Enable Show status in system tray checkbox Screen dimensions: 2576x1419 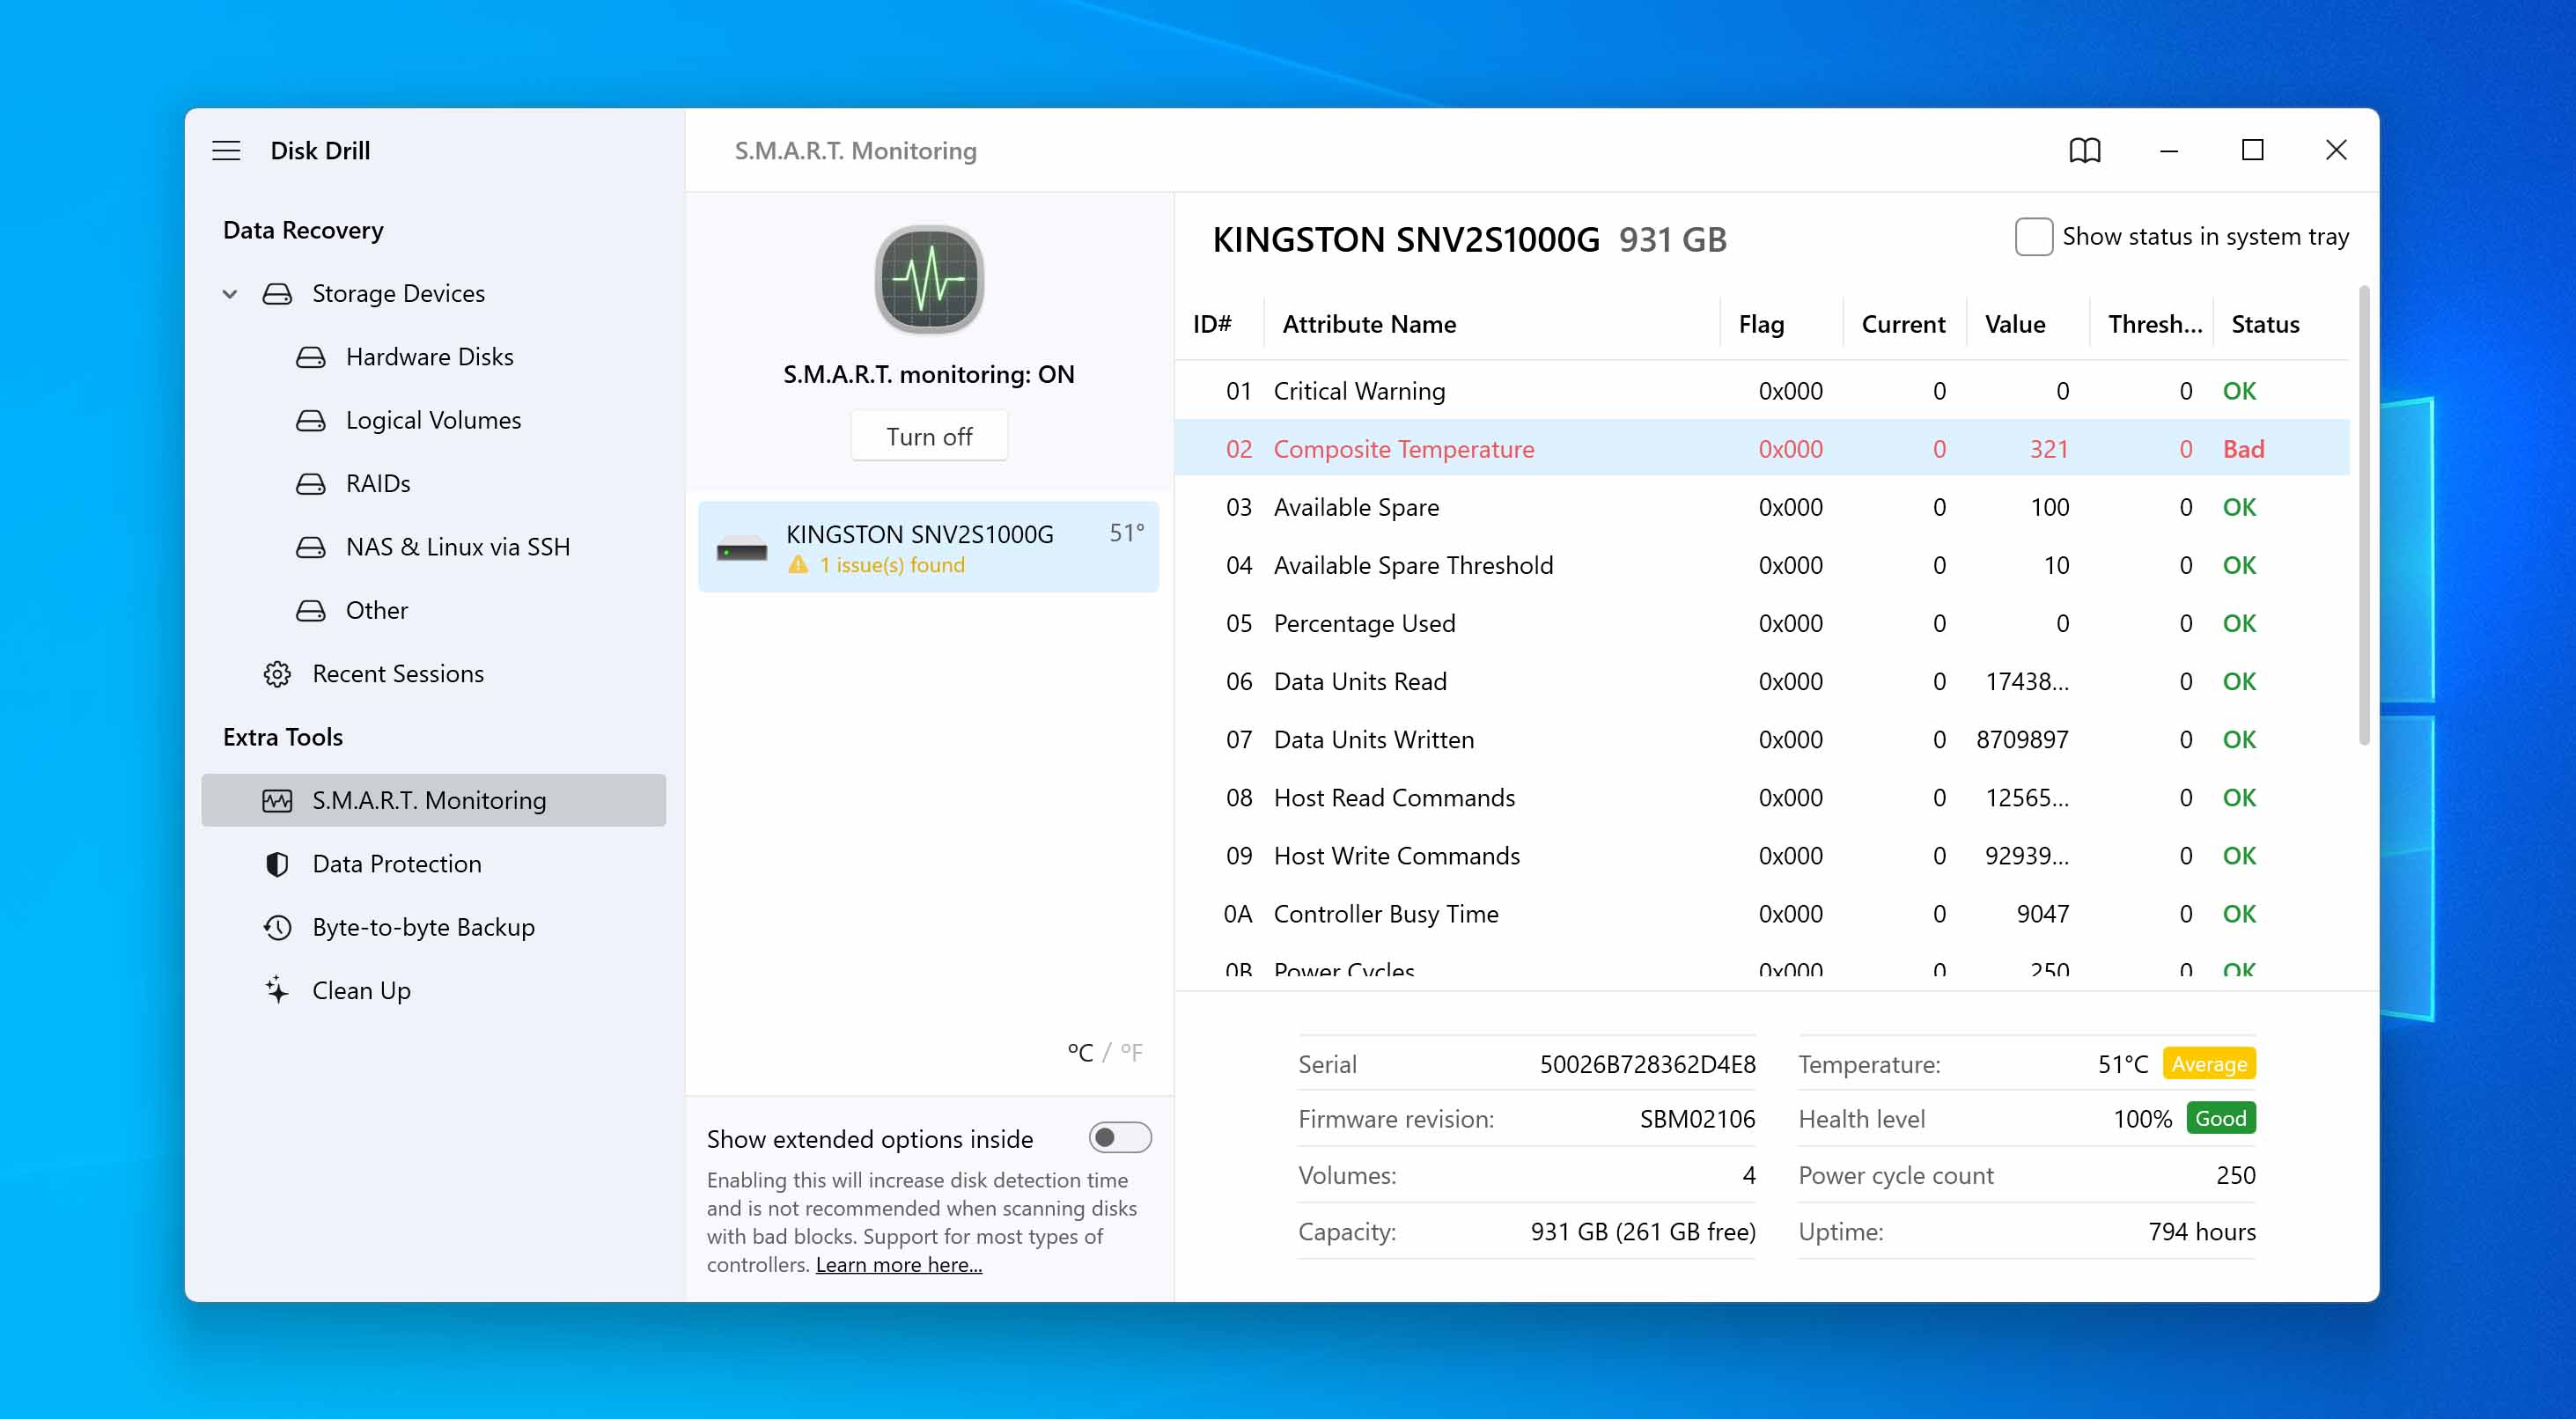[x=2033, y=237]
